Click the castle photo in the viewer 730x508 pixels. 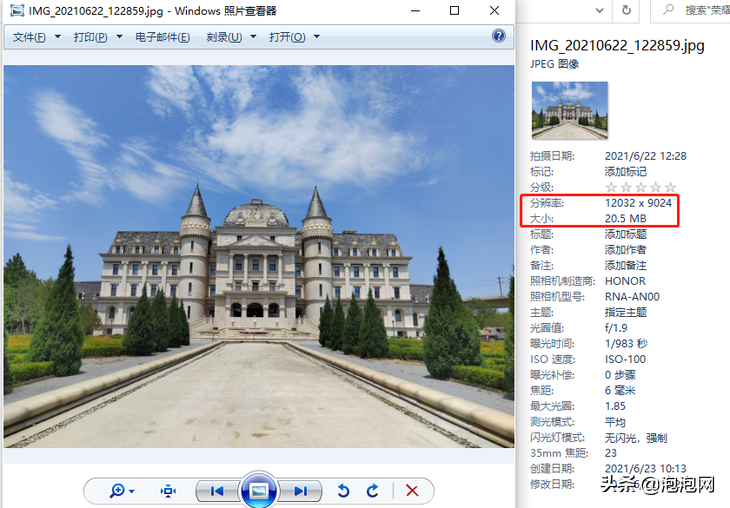pos(259,257)
